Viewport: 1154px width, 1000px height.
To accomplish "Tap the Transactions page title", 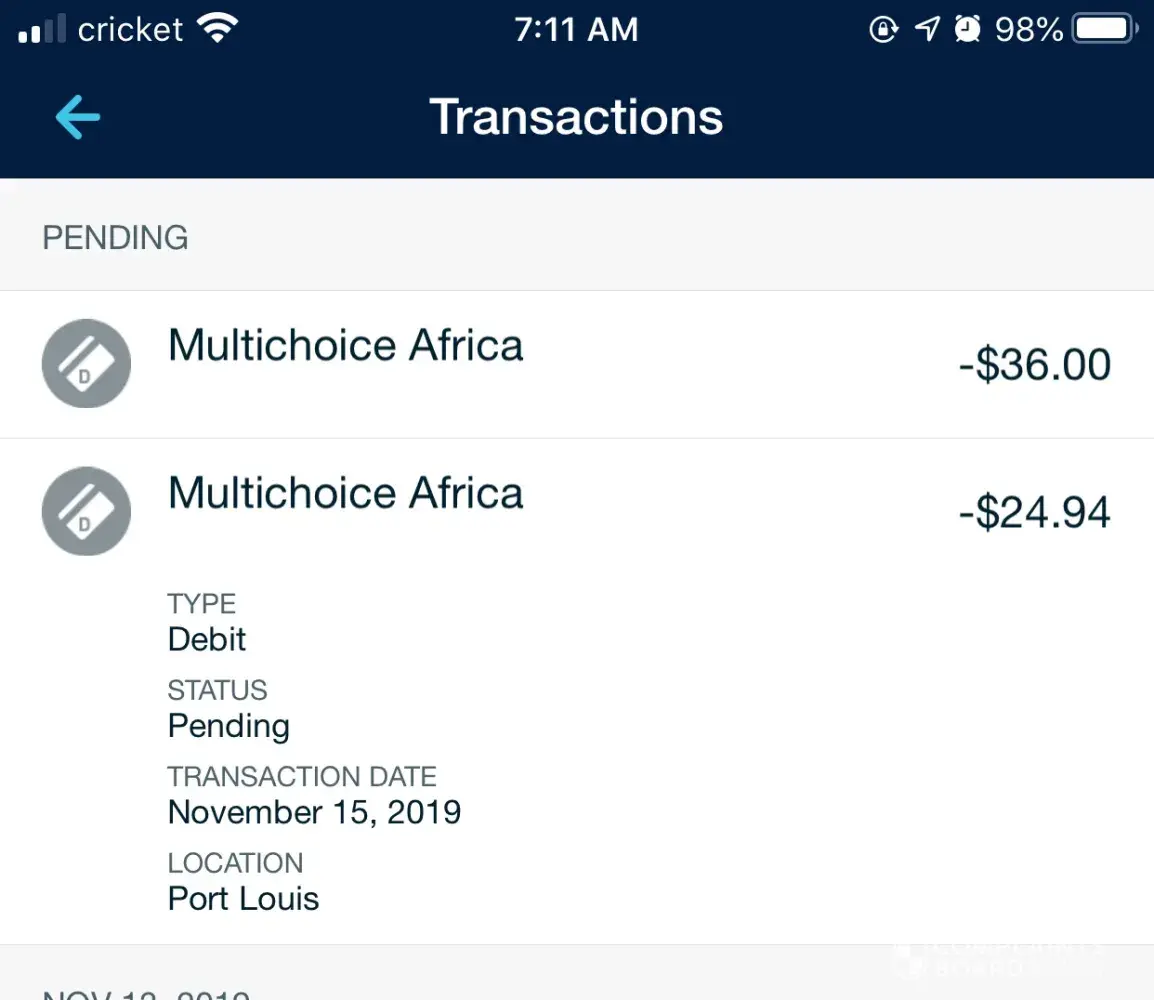I will [x=576, y=117].
